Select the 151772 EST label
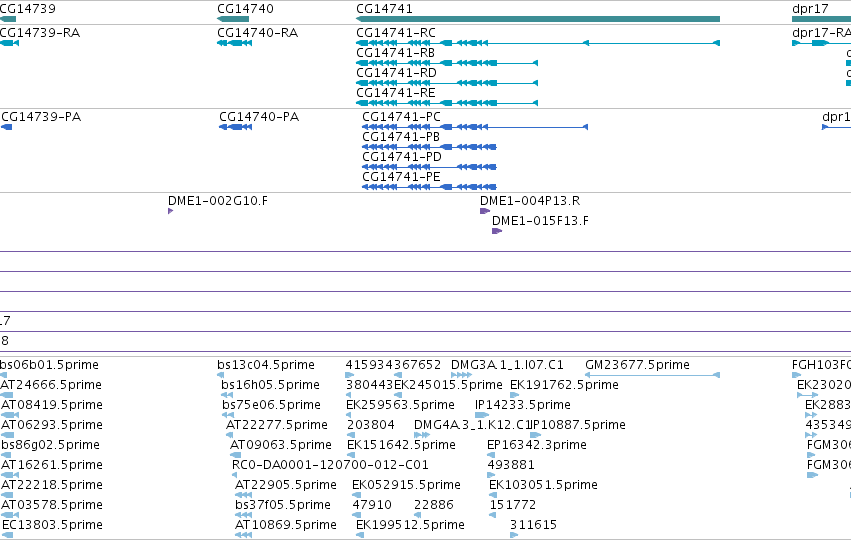The image size is (851, 540). pos(513,505)
